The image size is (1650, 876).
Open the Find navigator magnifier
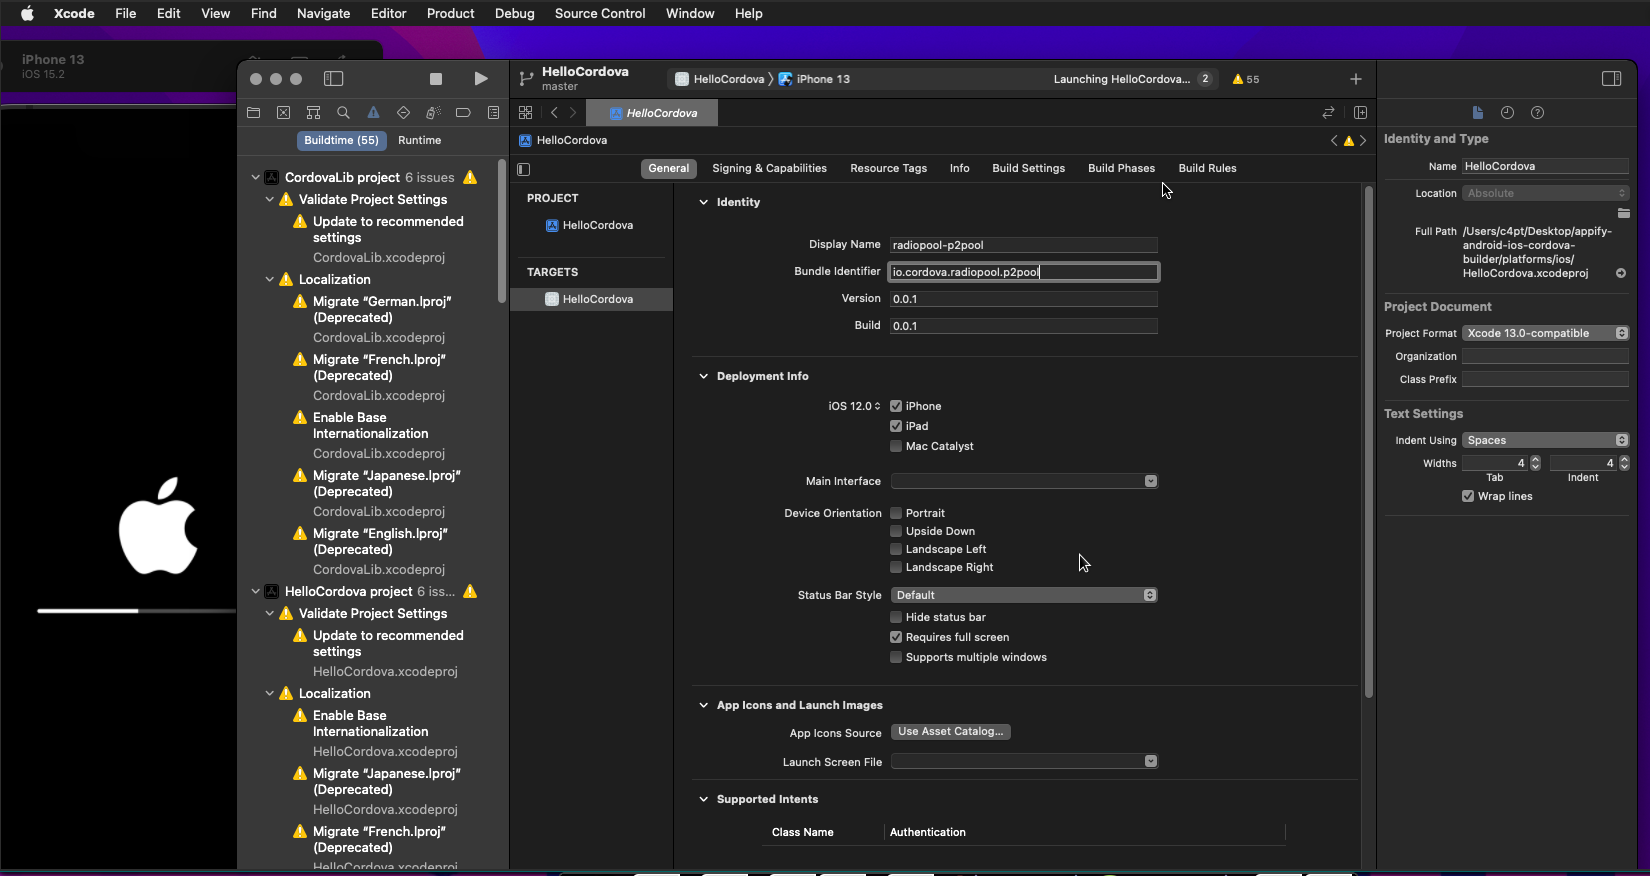344,113
